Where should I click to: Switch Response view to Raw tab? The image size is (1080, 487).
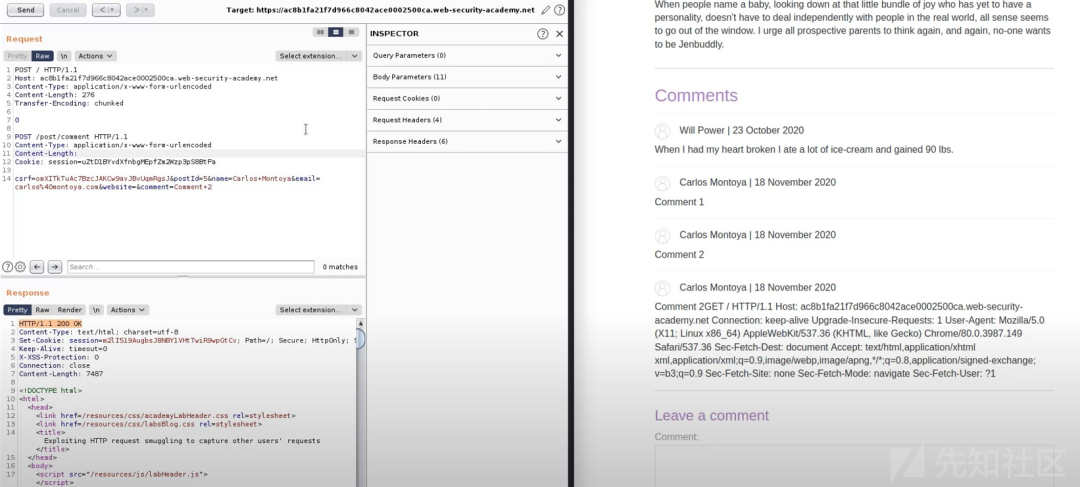pyautogui.click(x=43, y=310)
